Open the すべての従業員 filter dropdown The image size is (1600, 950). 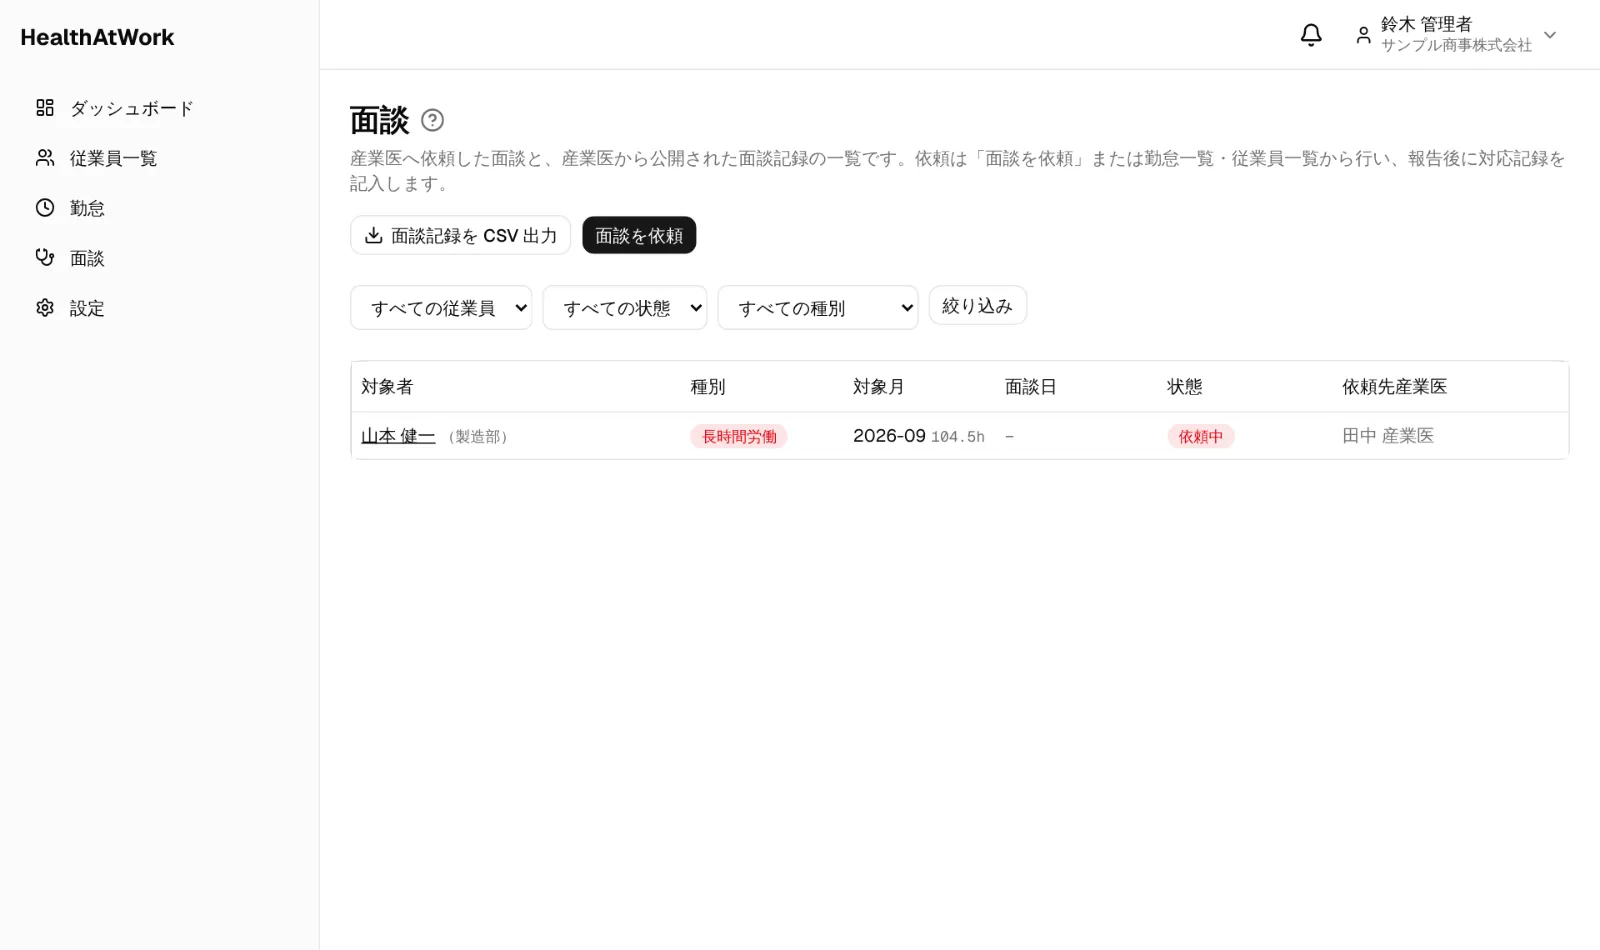click(x=441, y=308)
